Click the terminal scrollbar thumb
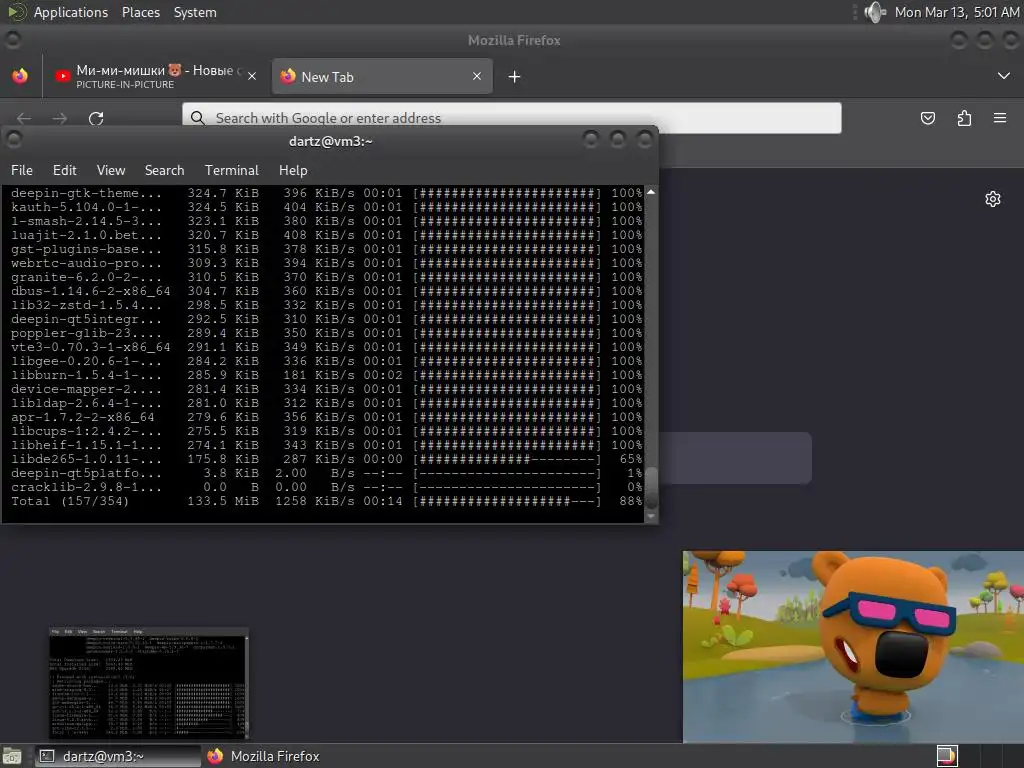Viewport: 1024px width, 768px height. [x=651, y=487]
